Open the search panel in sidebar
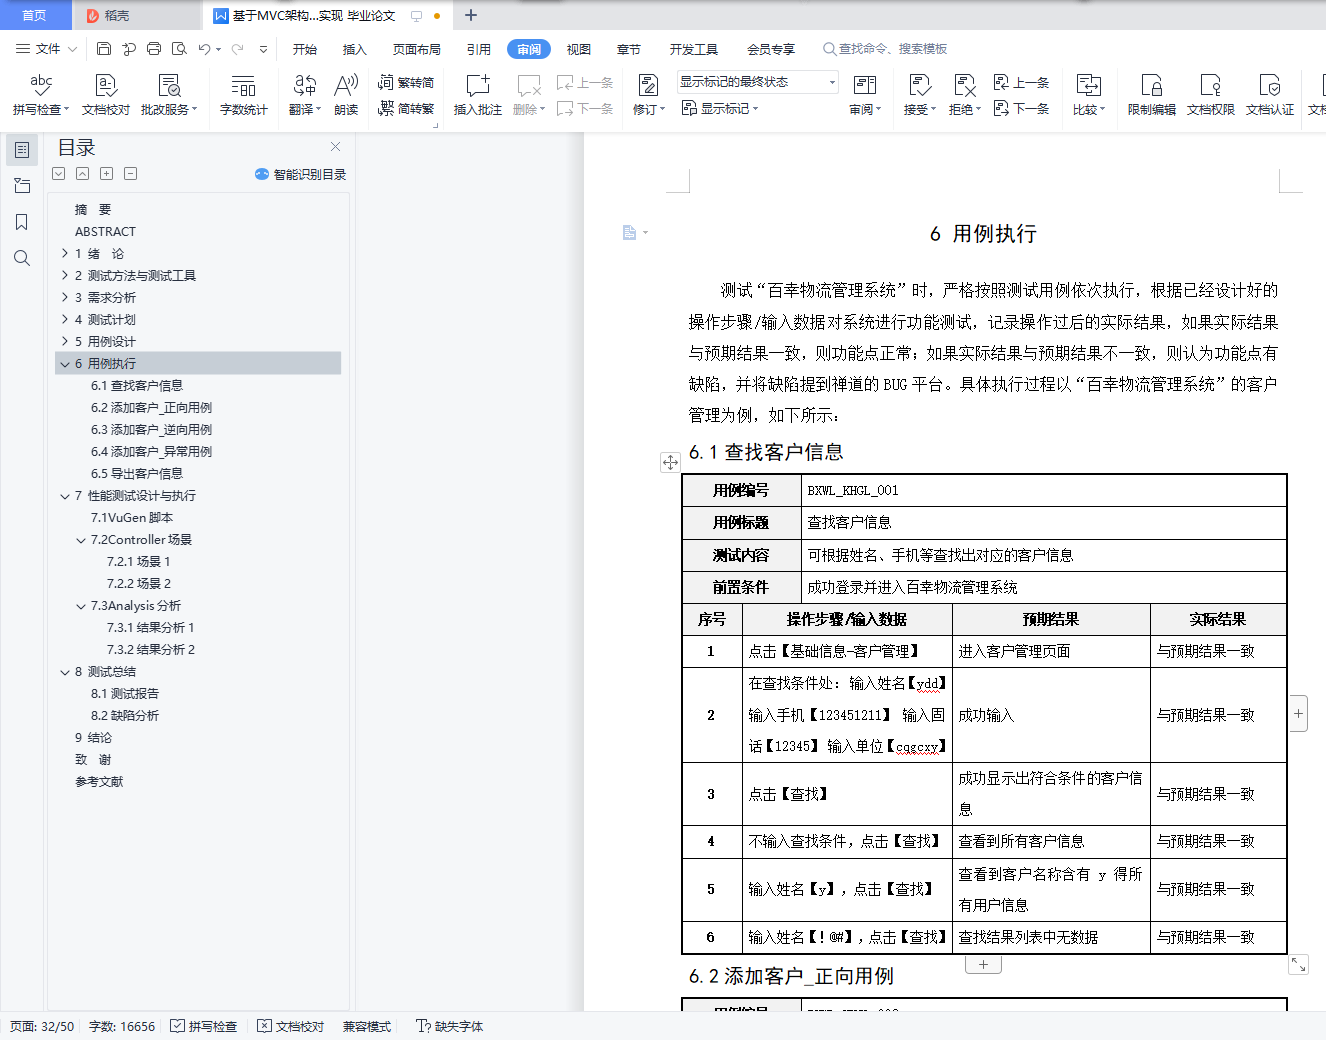Screen dimensions: 1326x1040 coord(22,258)
